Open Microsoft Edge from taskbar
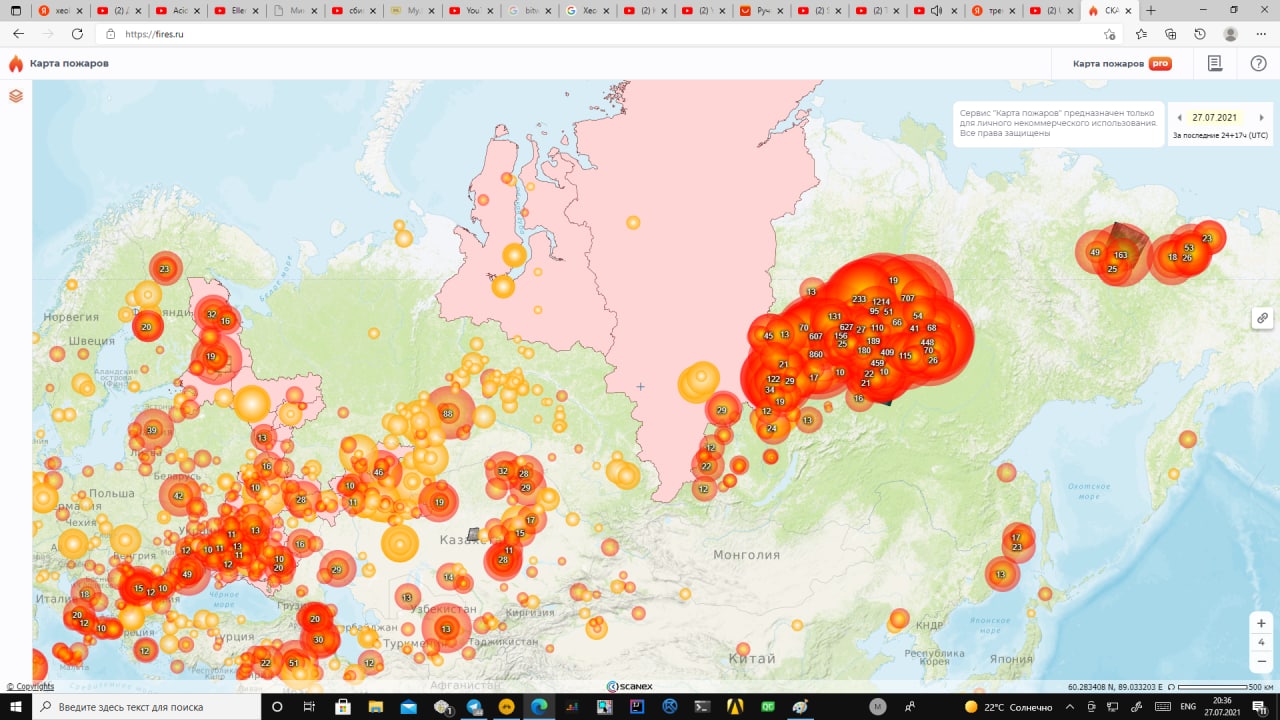The image size is (1280, 720). click(x=539, y=706)
